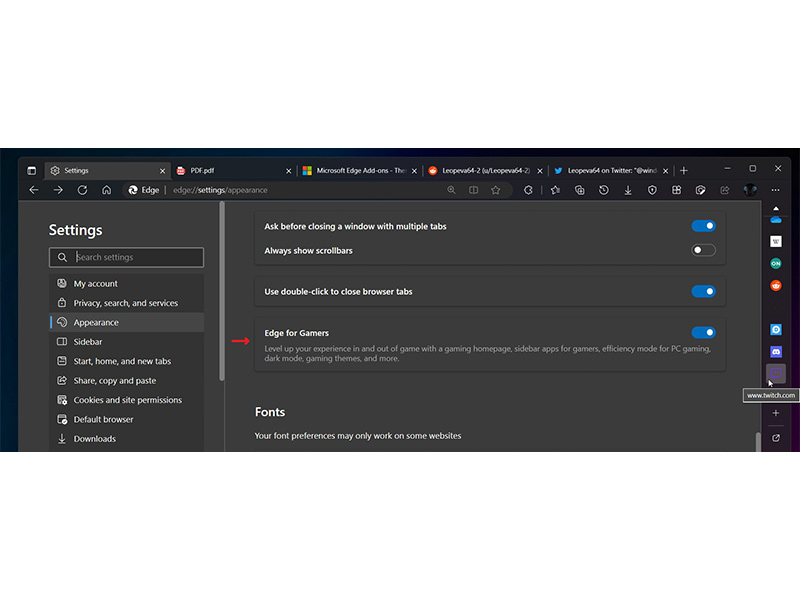Screen dimensions: 800x600
Task: Open immersive reader book icon
Action: coord(473,190)
